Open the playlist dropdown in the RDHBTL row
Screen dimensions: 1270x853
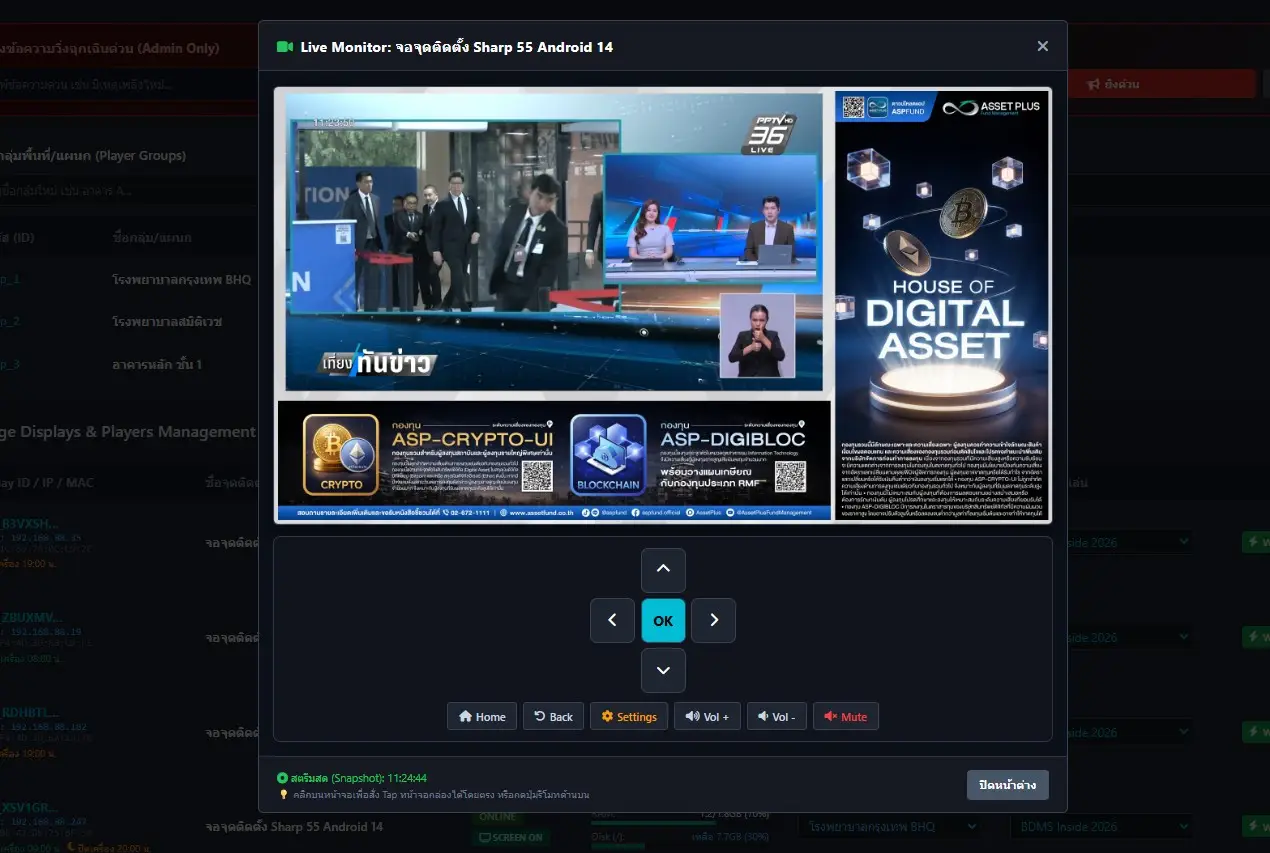(1130, 732)
